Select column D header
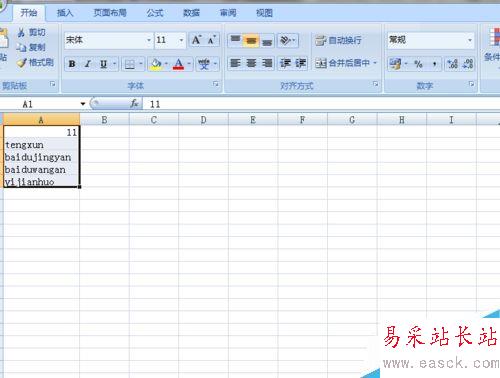This screenshot has width=500, height=378. click(203, 120)
